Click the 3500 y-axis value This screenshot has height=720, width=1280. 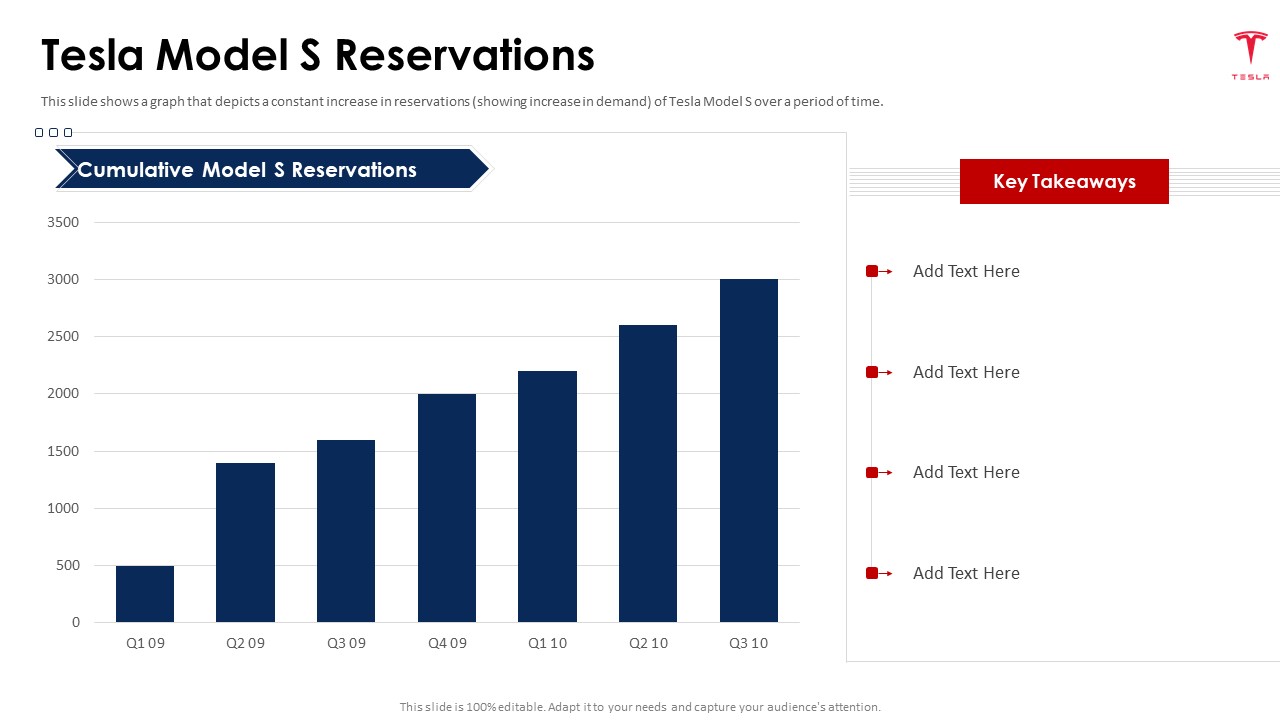pyautogui.click(x=63, y=222)
